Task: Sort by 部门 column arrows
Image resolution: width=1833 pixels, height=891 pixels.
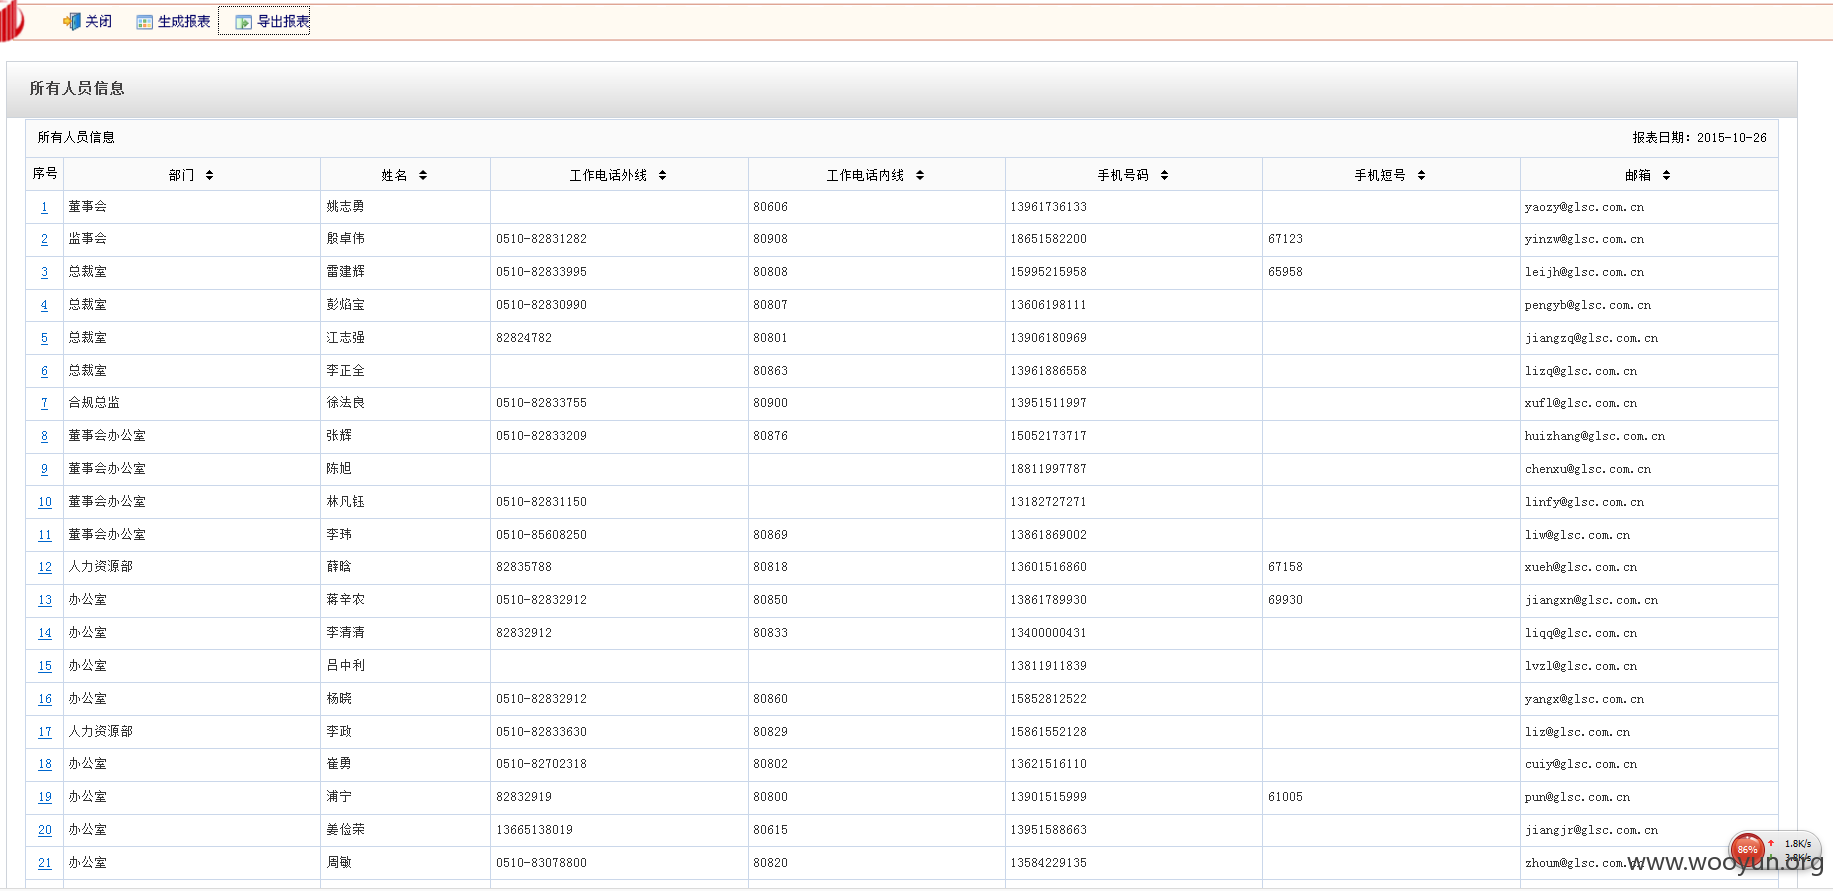Action: coord(209,175)
